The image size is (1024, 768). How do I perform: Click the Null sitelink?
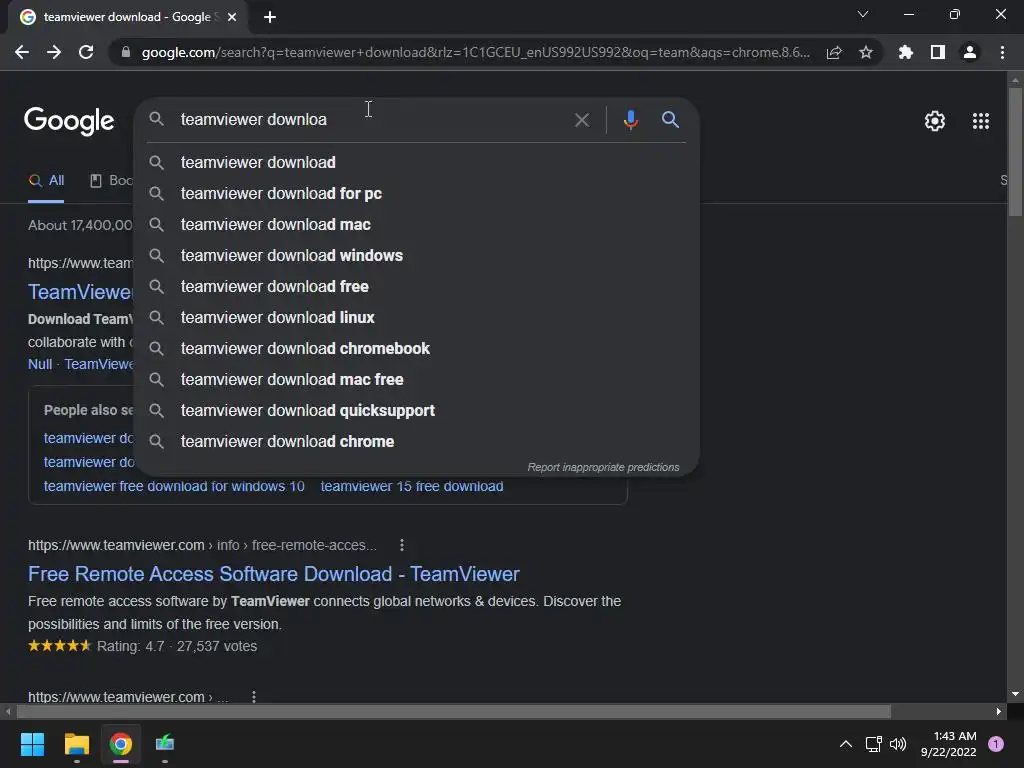[x=40, y=364]
